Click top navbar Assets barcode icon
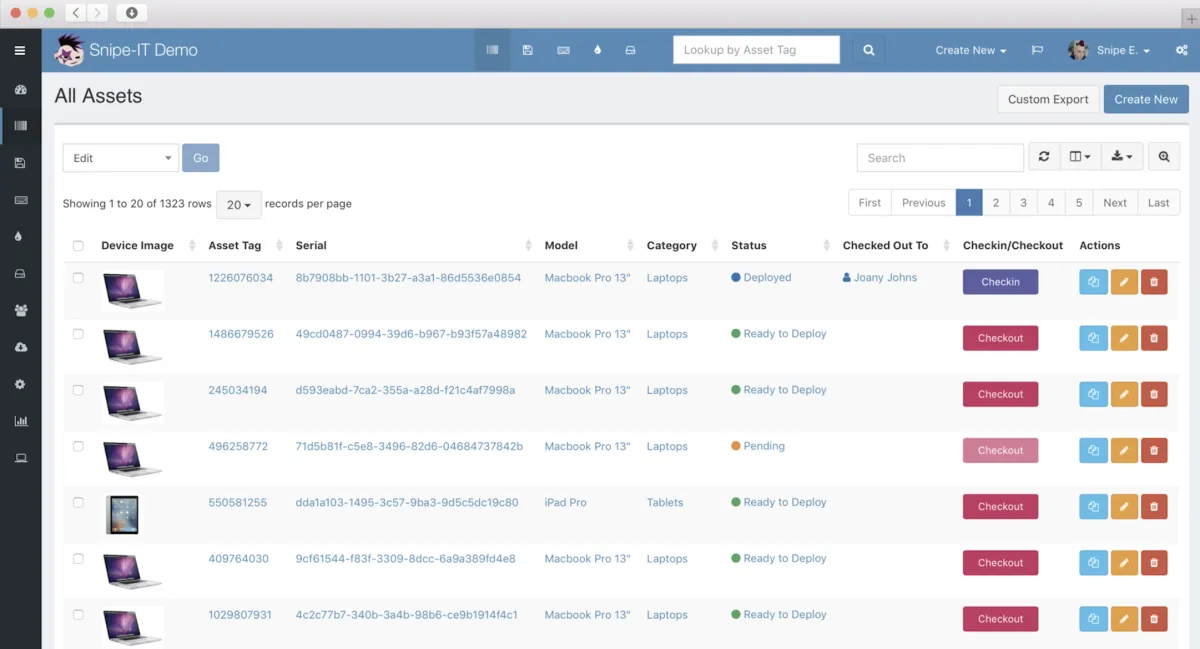1200x649 pixels. [492, 50]
